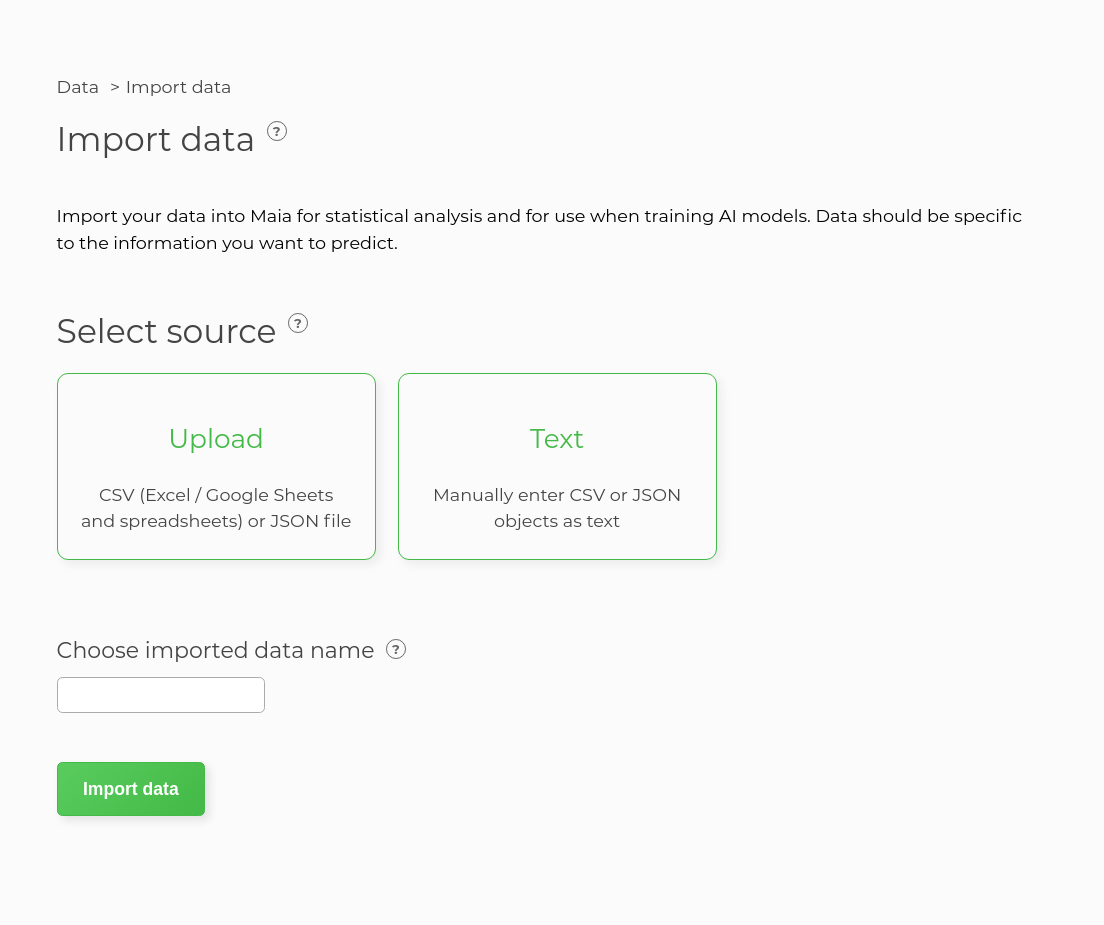Click the breadcrumb separator arrow
This screenshot has width=1104, height=925.
(x=114, y=87)
